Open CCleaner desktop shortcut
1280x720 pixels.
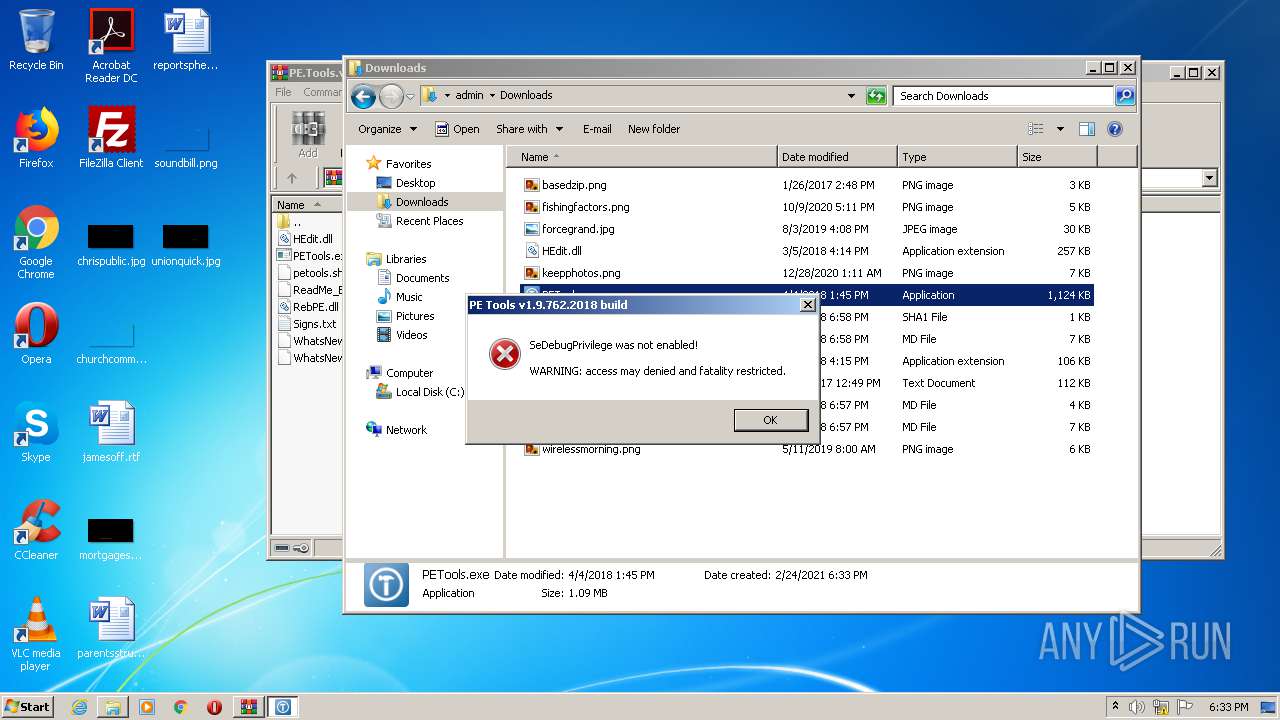coord(36,530)
